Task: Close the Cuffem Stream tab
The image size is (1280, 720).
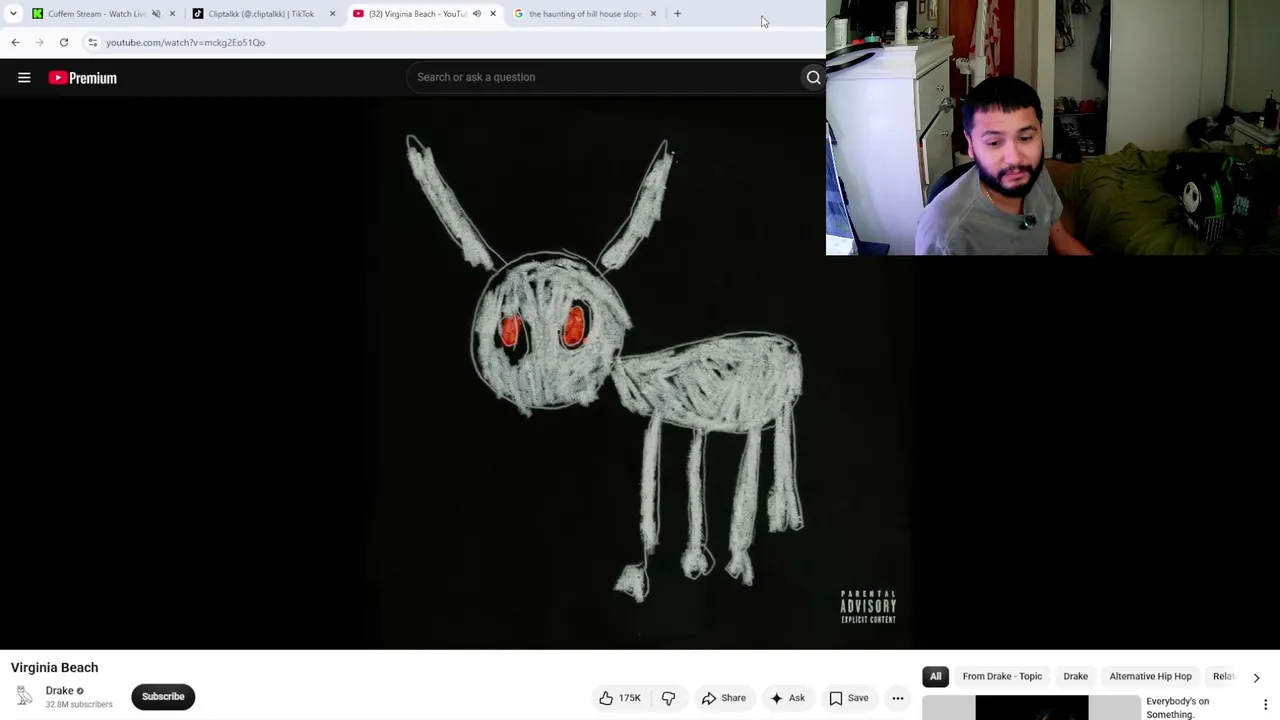Action: point(172,14)
